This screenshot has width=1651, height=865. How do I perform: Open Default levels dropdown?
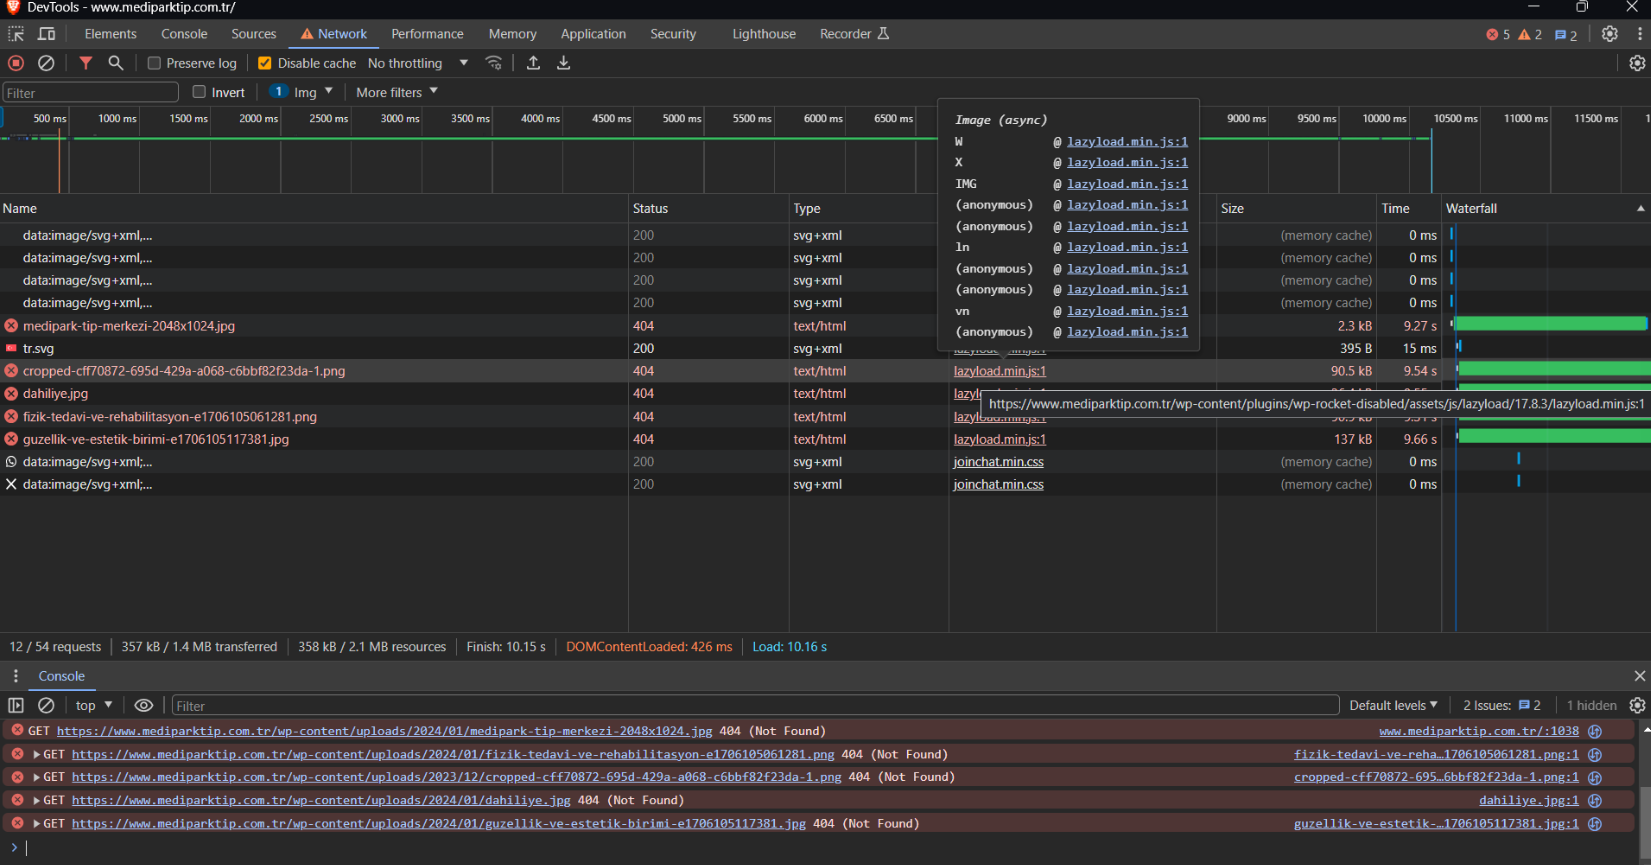[1393, 705]
